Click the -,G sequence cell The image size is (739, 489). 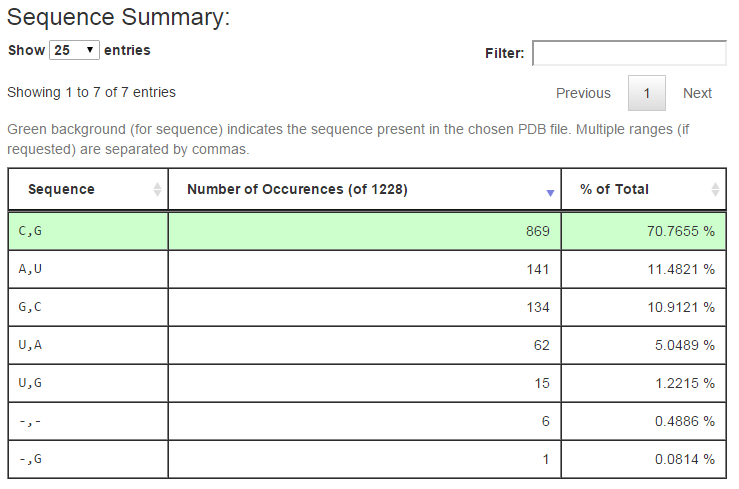coord(88,459)
